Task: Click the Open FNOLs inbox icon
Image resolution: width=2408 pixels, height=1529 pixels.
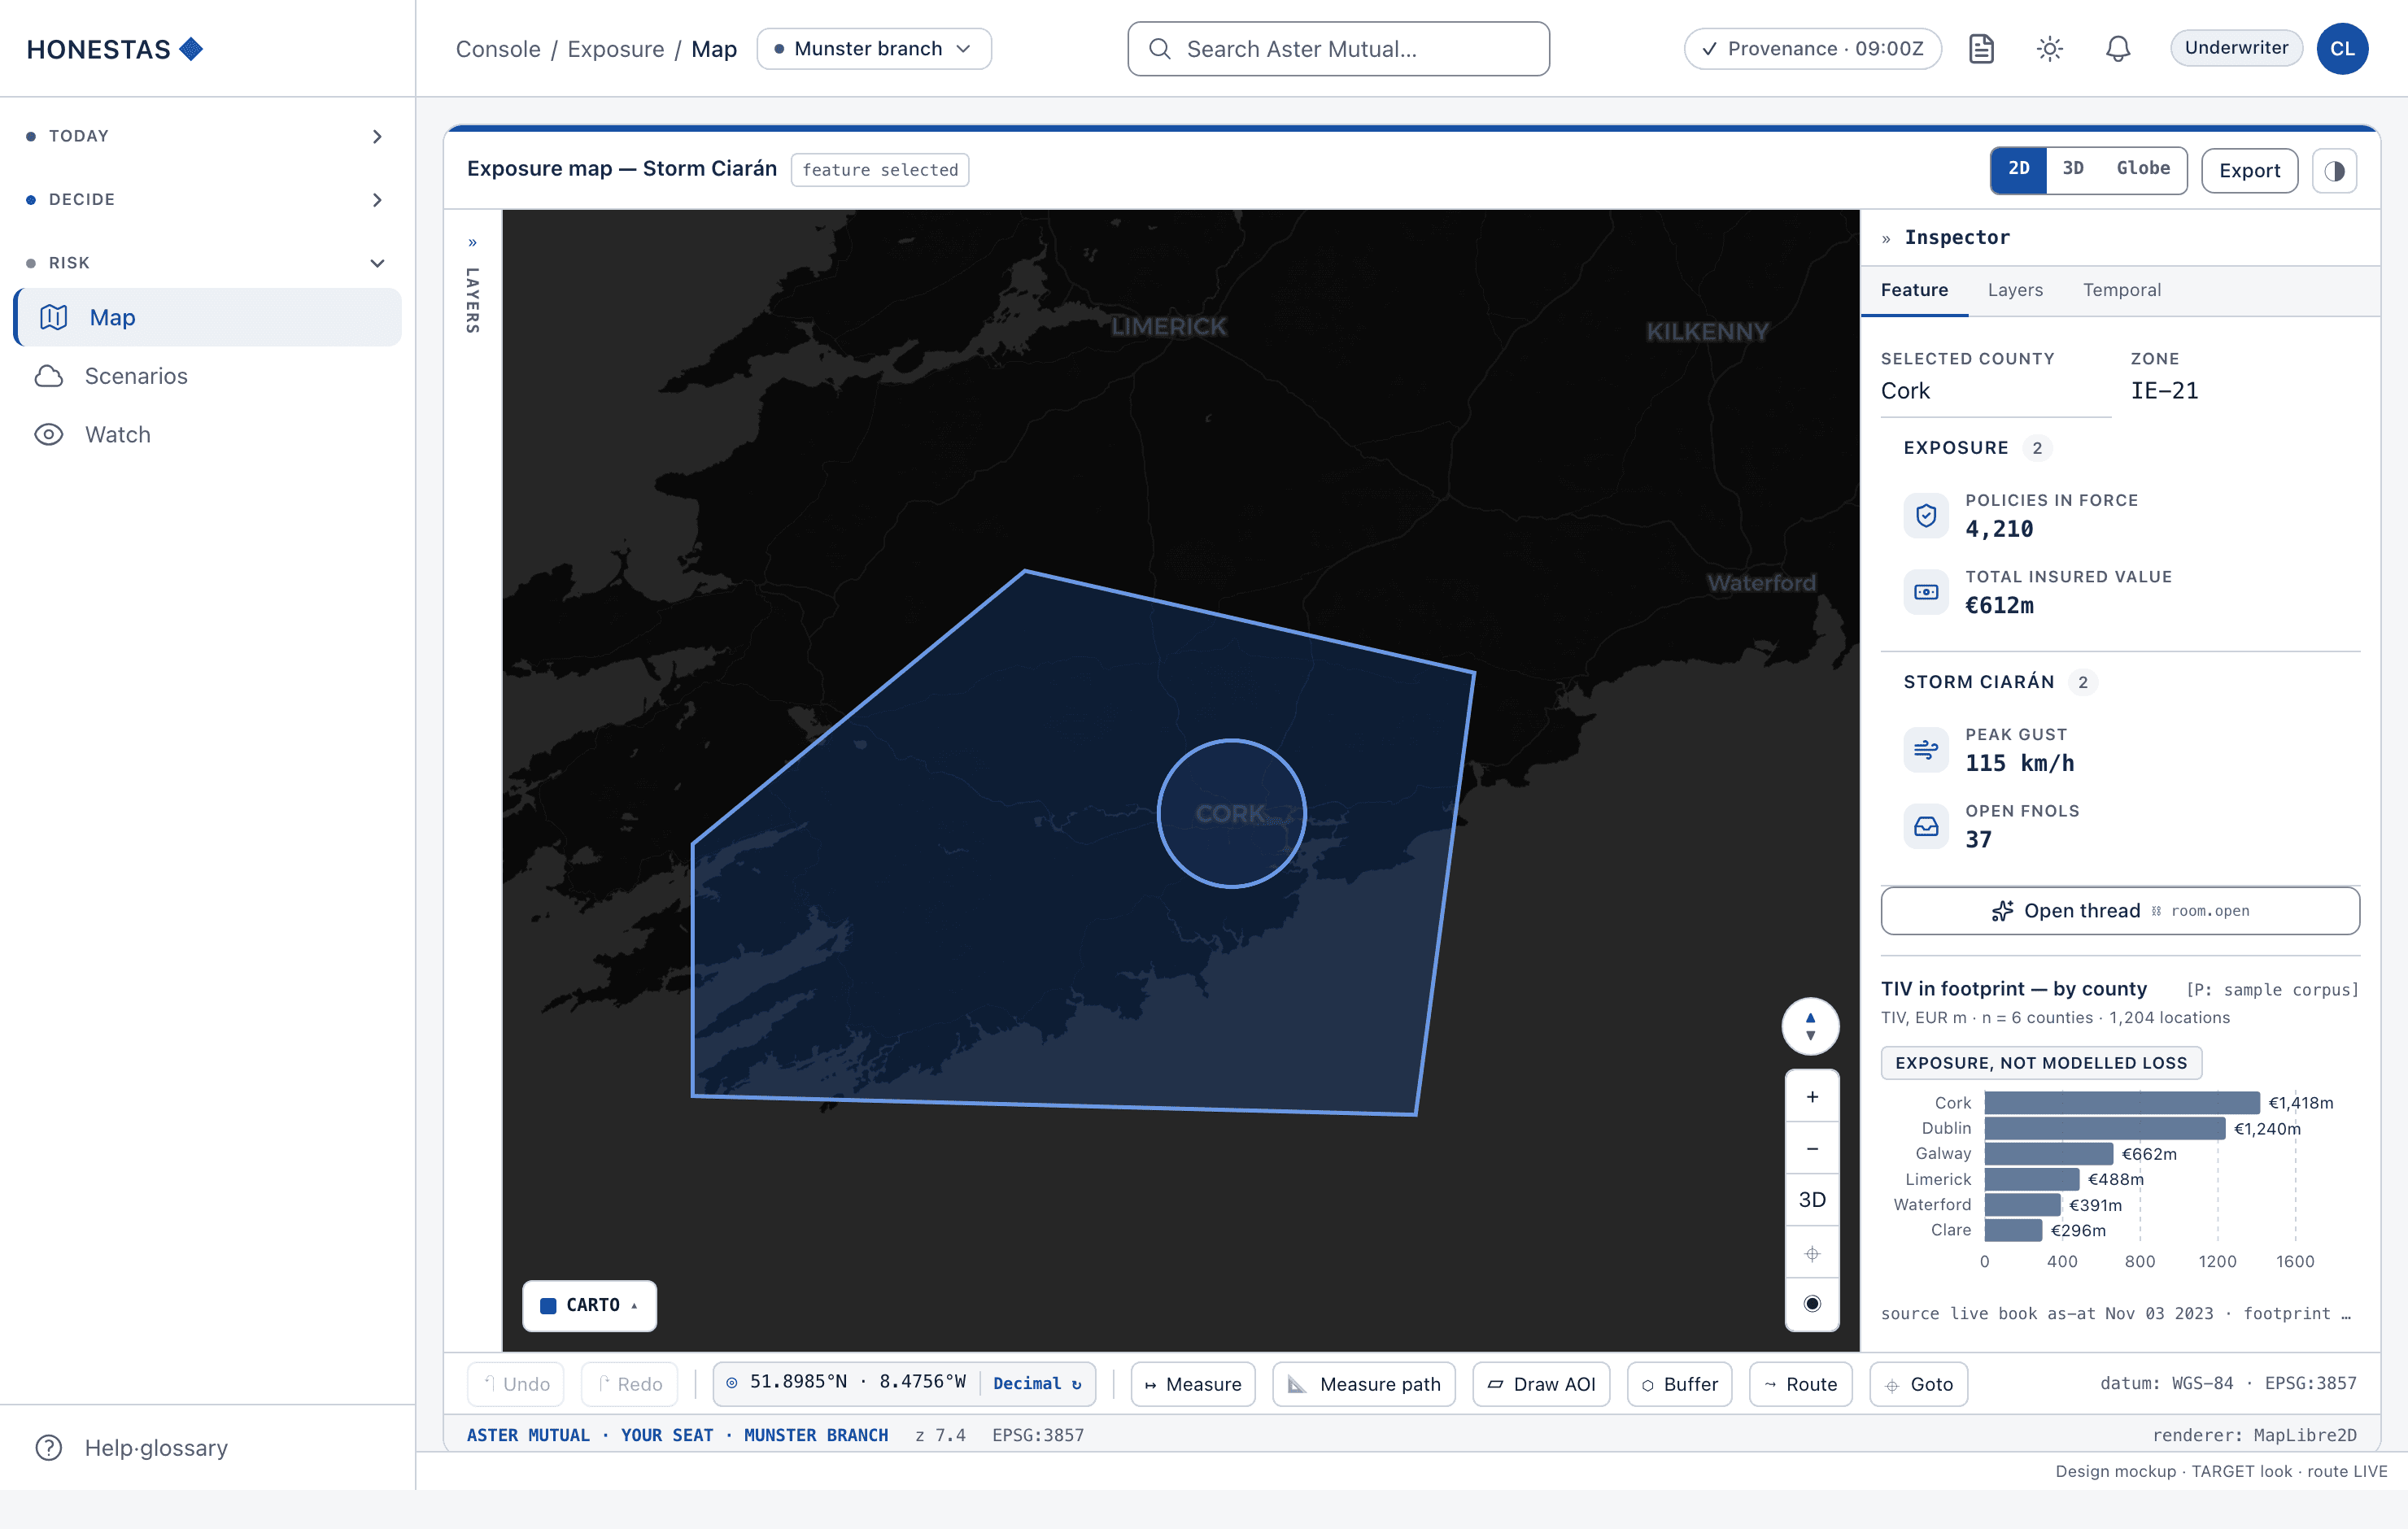Action: click(x=1925, y=826)
